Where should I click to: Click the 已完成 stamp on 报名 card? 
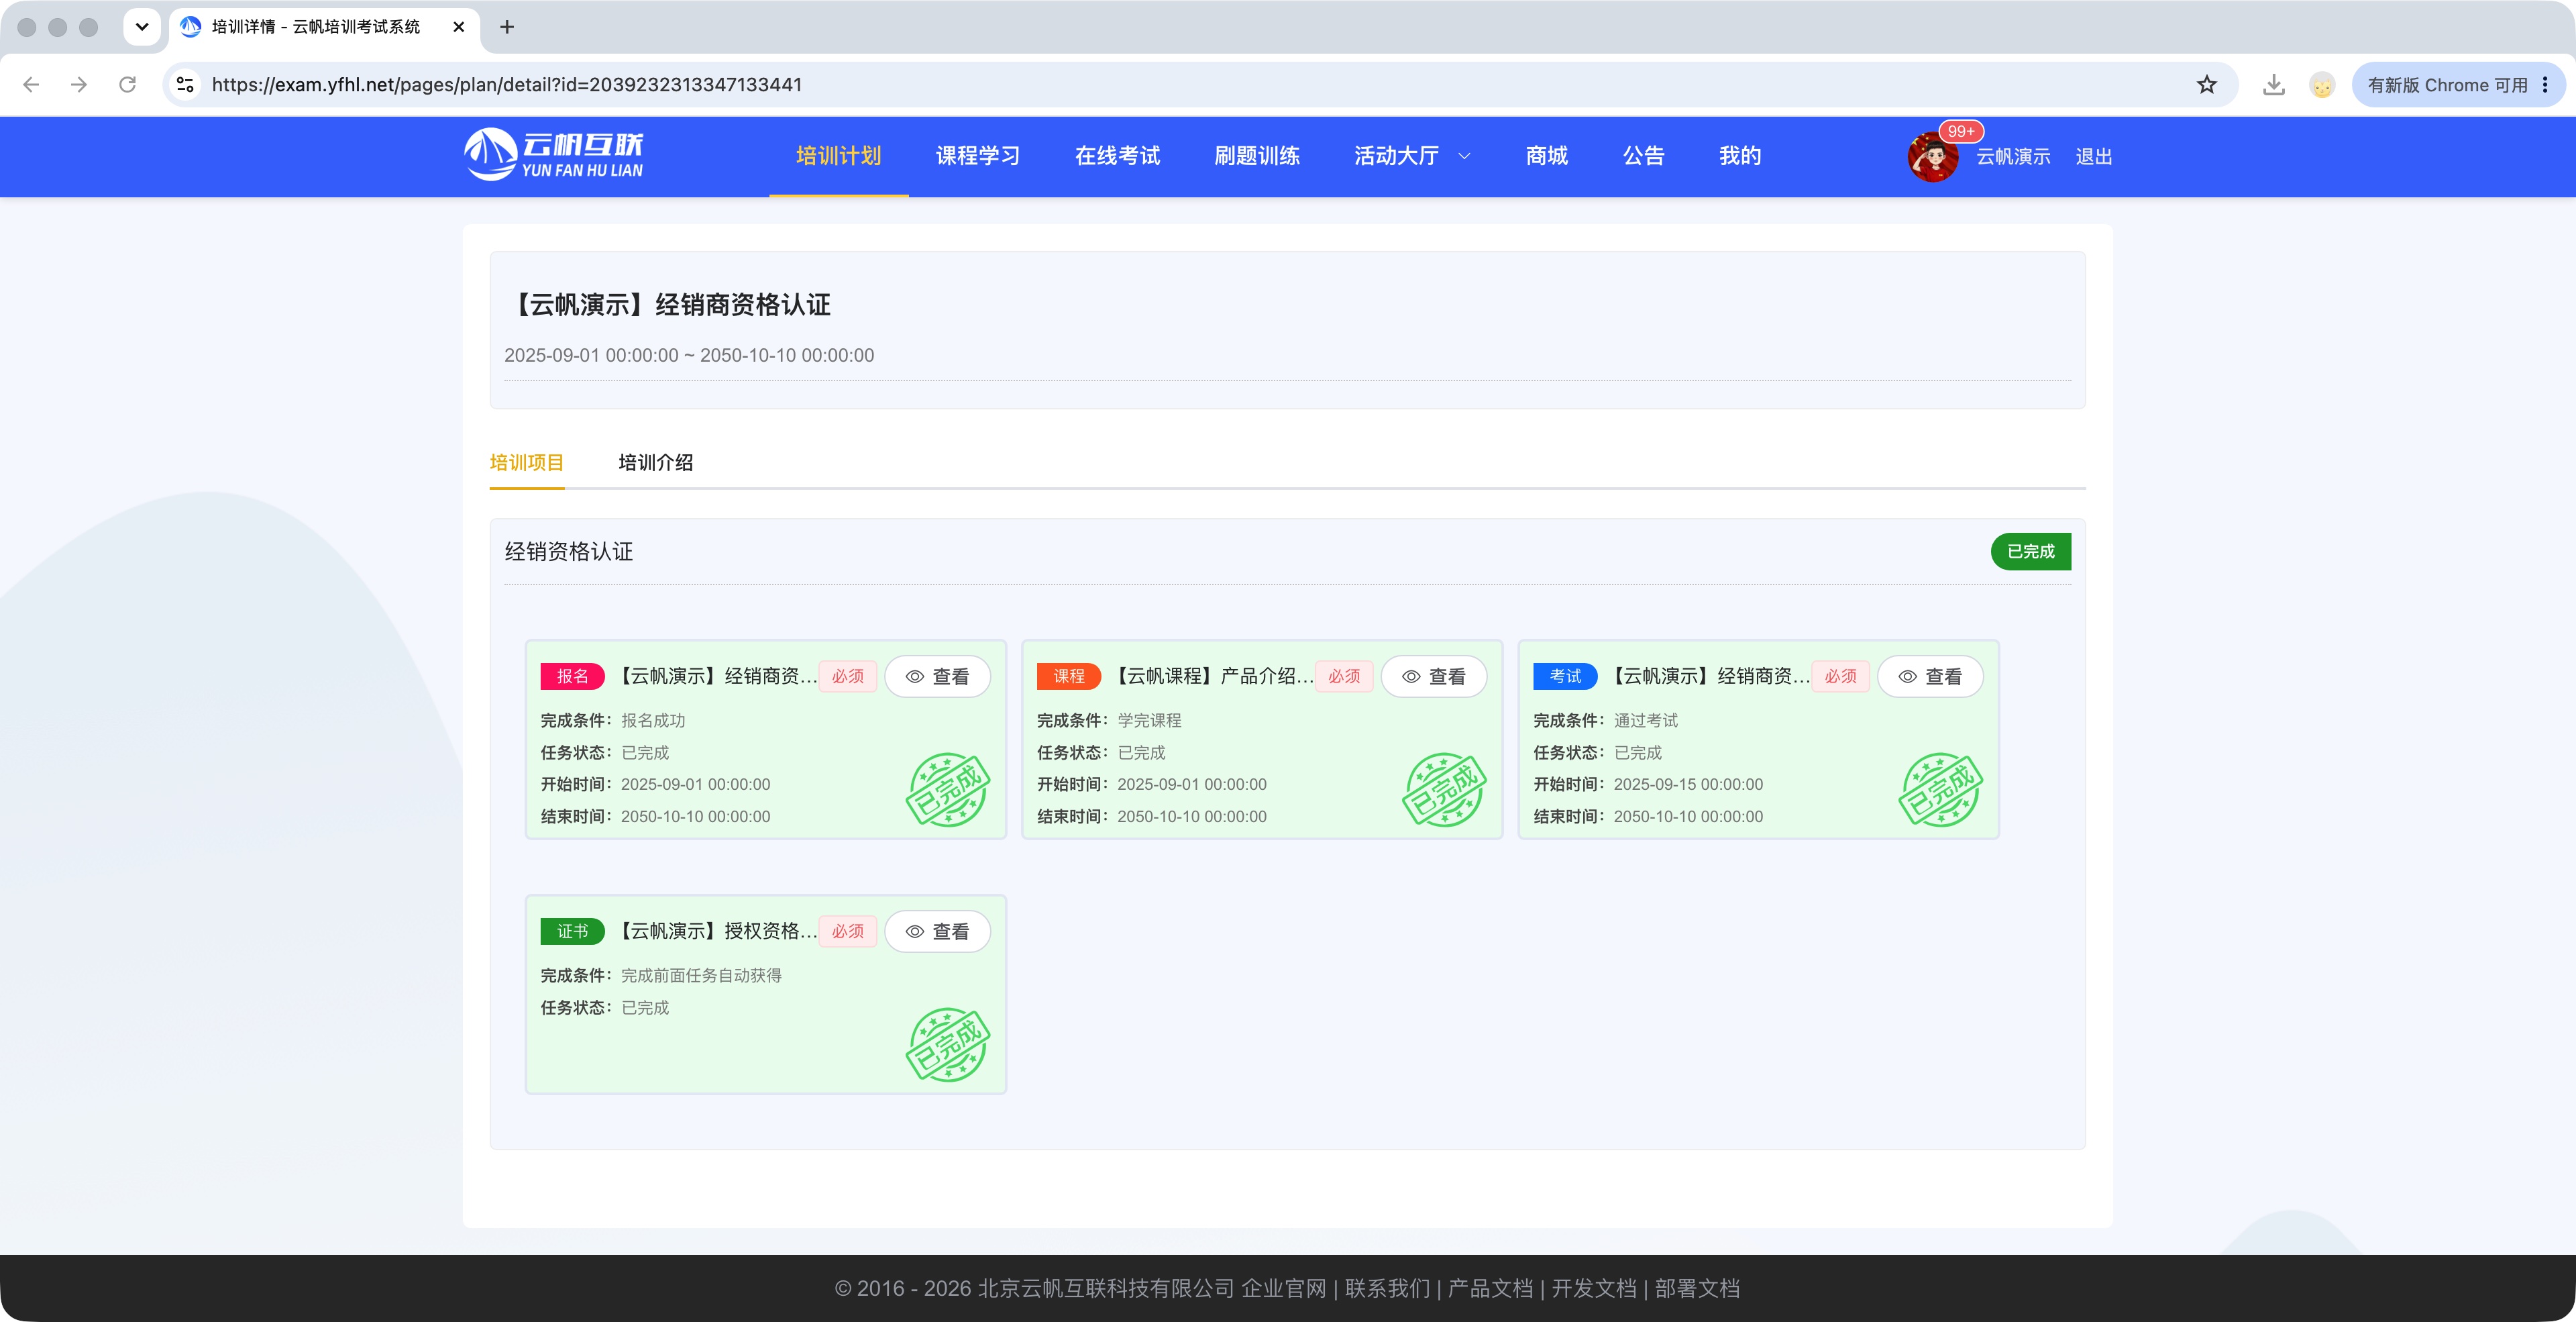coord(948,790)
